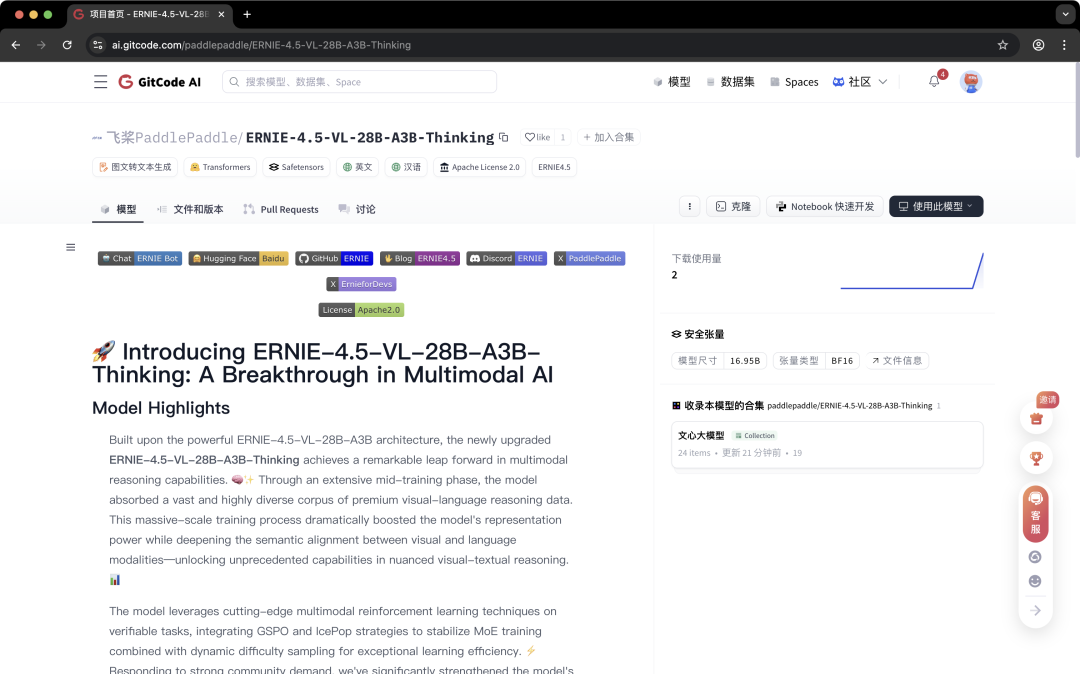Image resolution: width=1080 pixels, height=674 pixels.
Task: Copy the model name with the copy icon
Action: [503, 137]
